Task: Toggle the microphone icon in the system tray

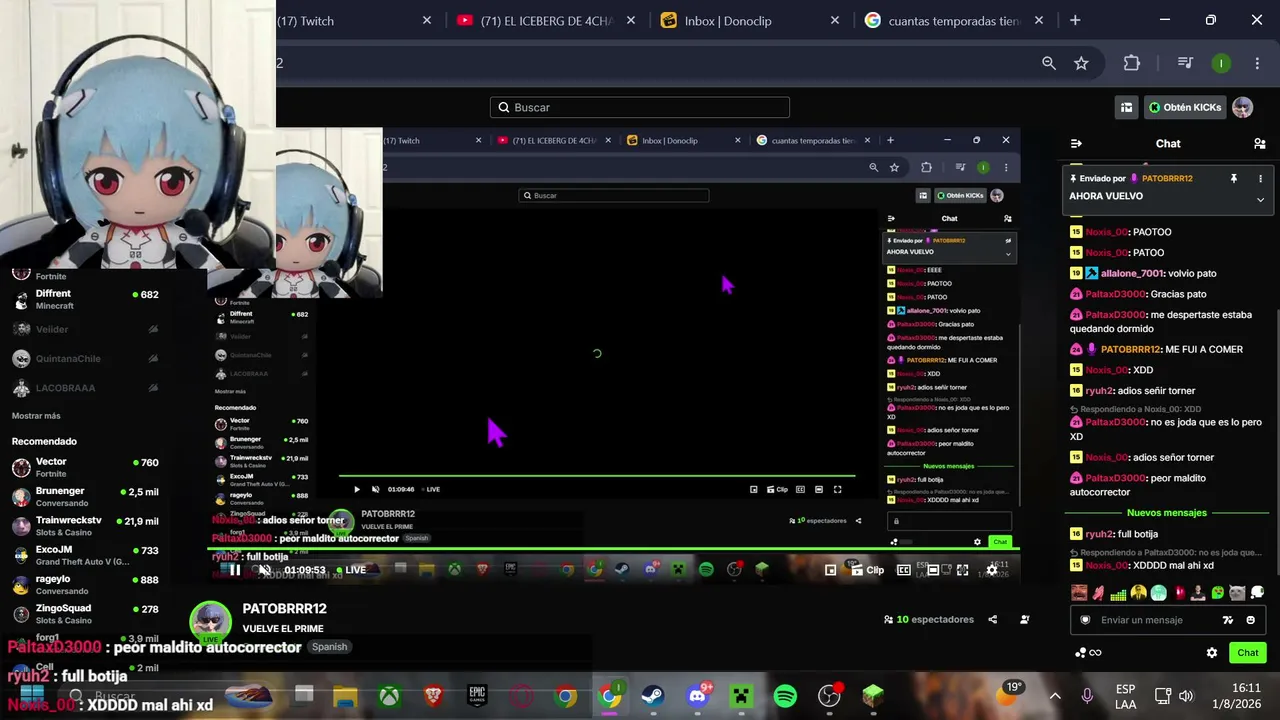Action: [x=1087, y=696]
